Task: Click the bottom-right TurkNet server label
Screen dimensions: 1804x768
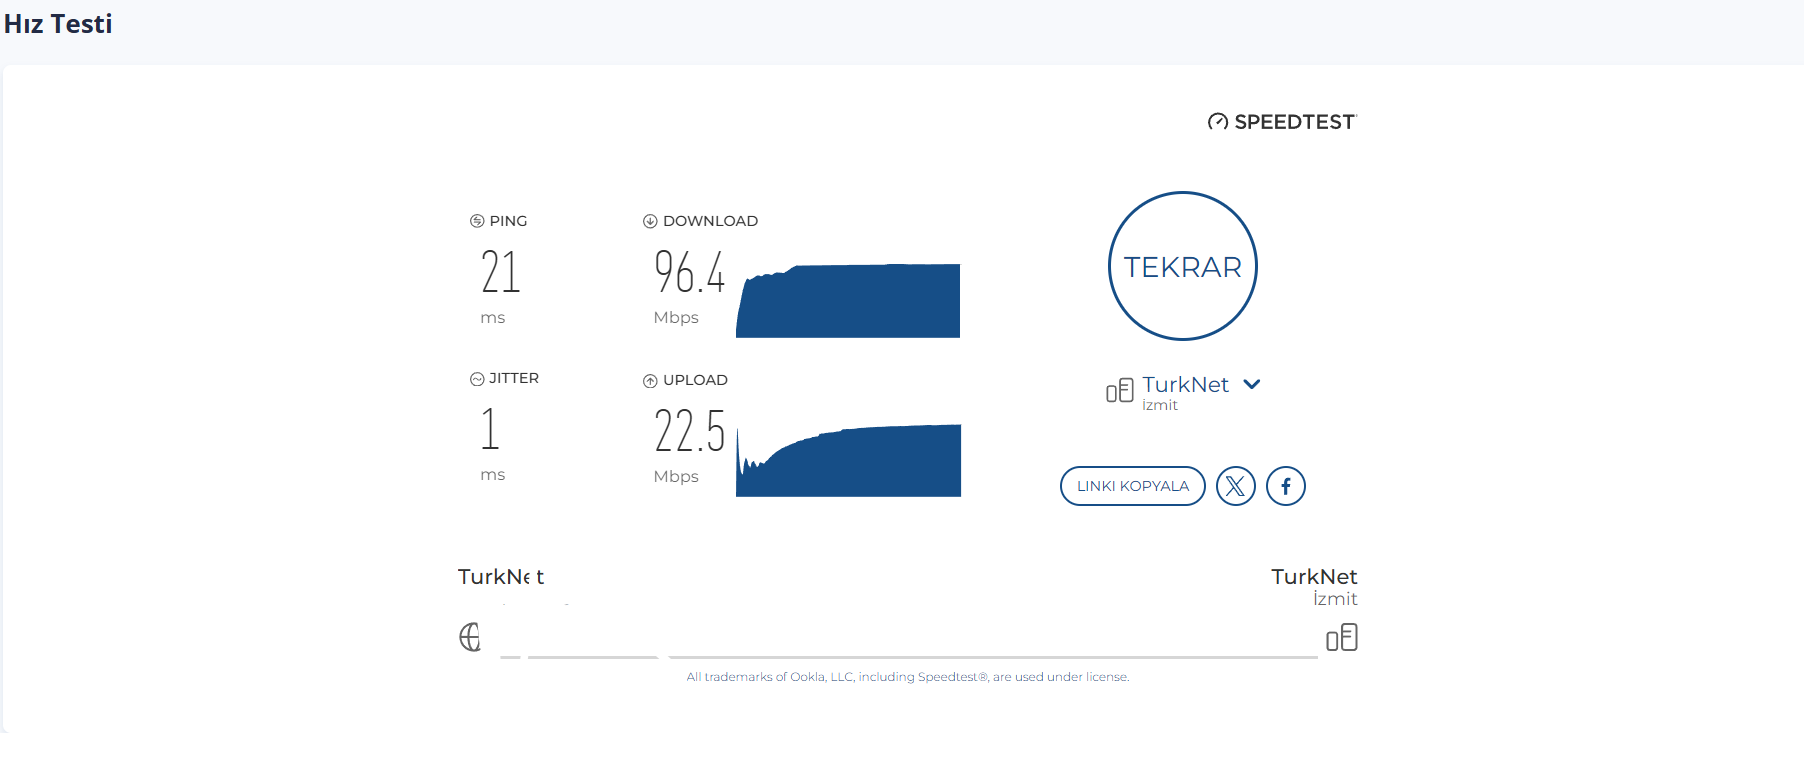Action: (x=1314, y=576)
